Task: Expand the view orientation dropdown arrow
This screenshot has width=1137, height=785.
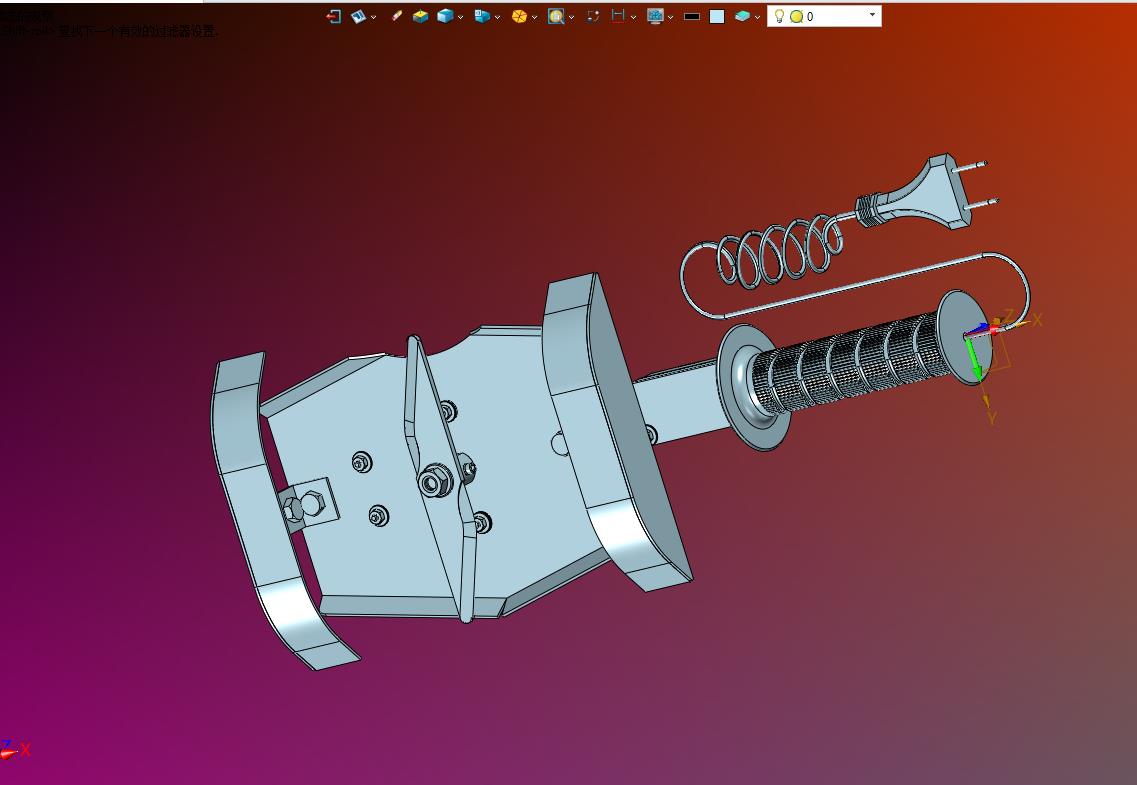Action: (497, 17)
